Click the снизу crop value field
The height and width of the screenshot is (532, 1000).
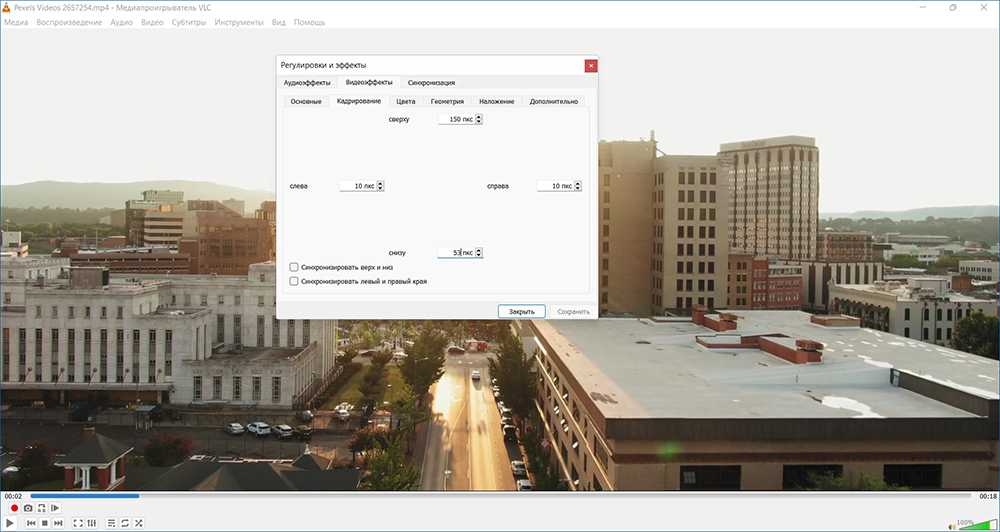[x=455, y=253]
